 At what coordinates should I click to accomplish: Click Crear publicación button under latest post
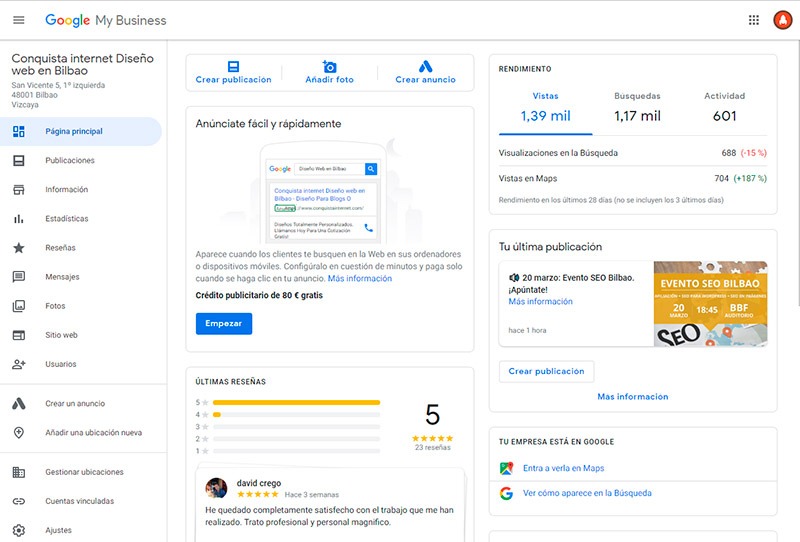[x=546, y=372]
